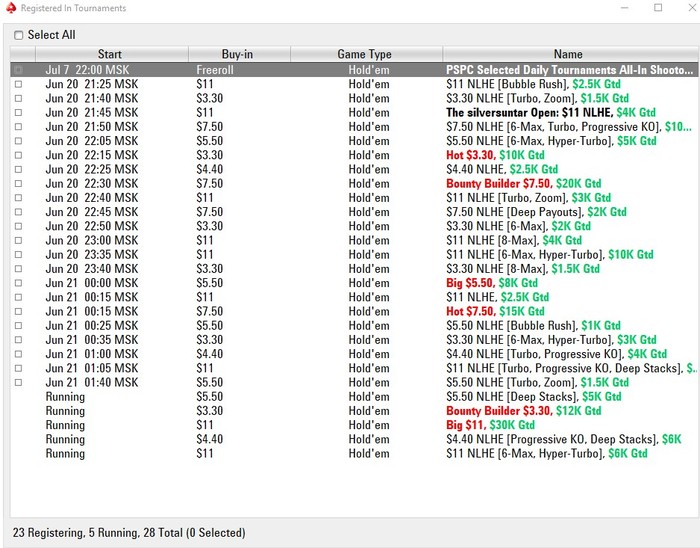Image resolution: width=700 pixels, height=548 pixels.
Task: Check the box for Jul 7 22:00 Freeroll row
Action: click(x=18, y=70)
